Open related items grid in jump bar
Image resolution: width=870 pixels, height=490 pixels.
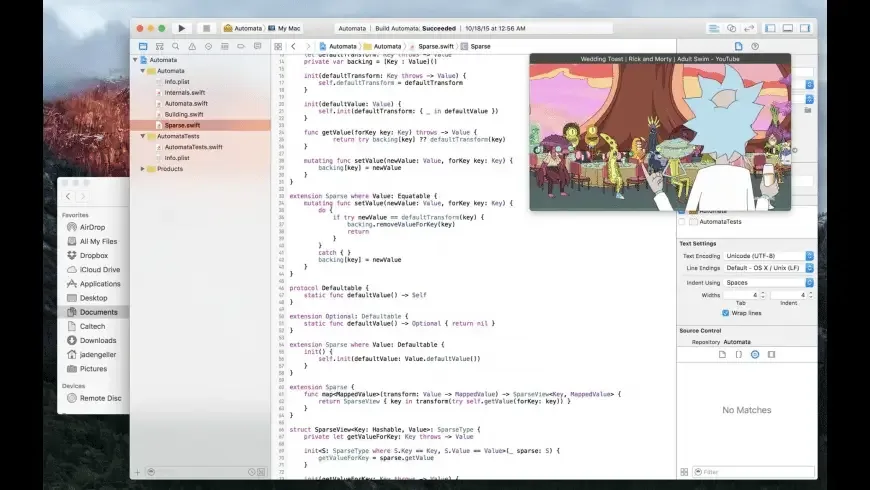(x=278, y=47)
